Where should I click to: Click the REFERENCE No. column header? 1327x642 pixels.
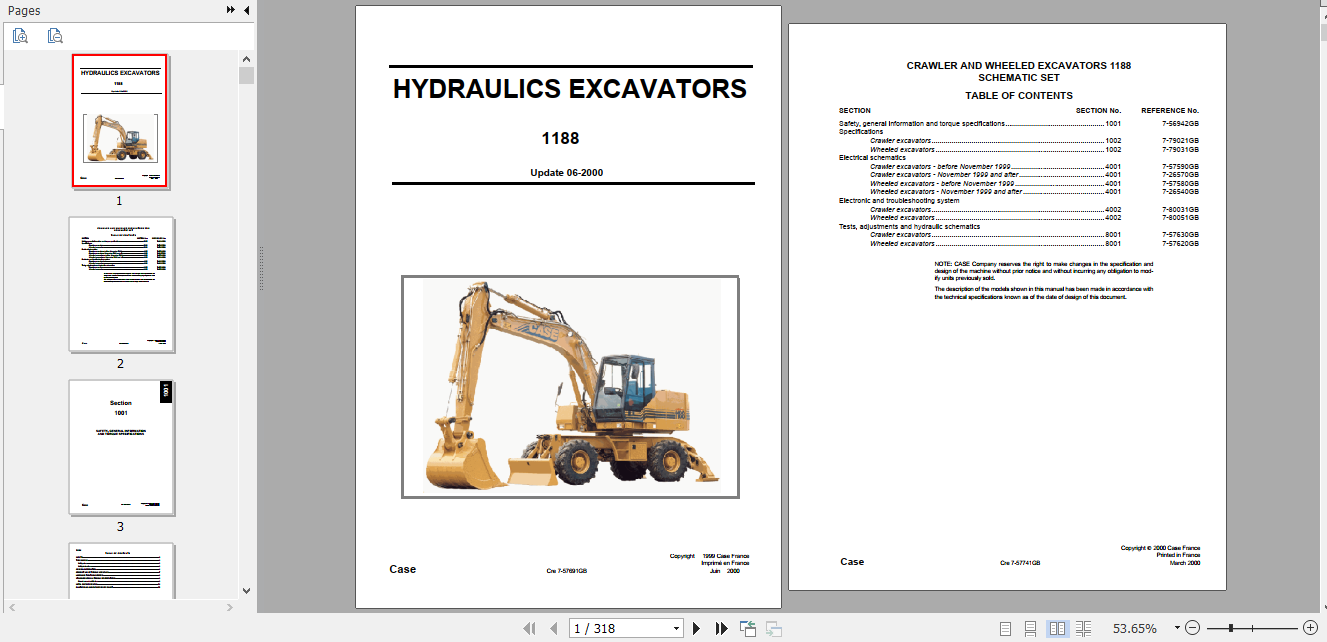1170,110
